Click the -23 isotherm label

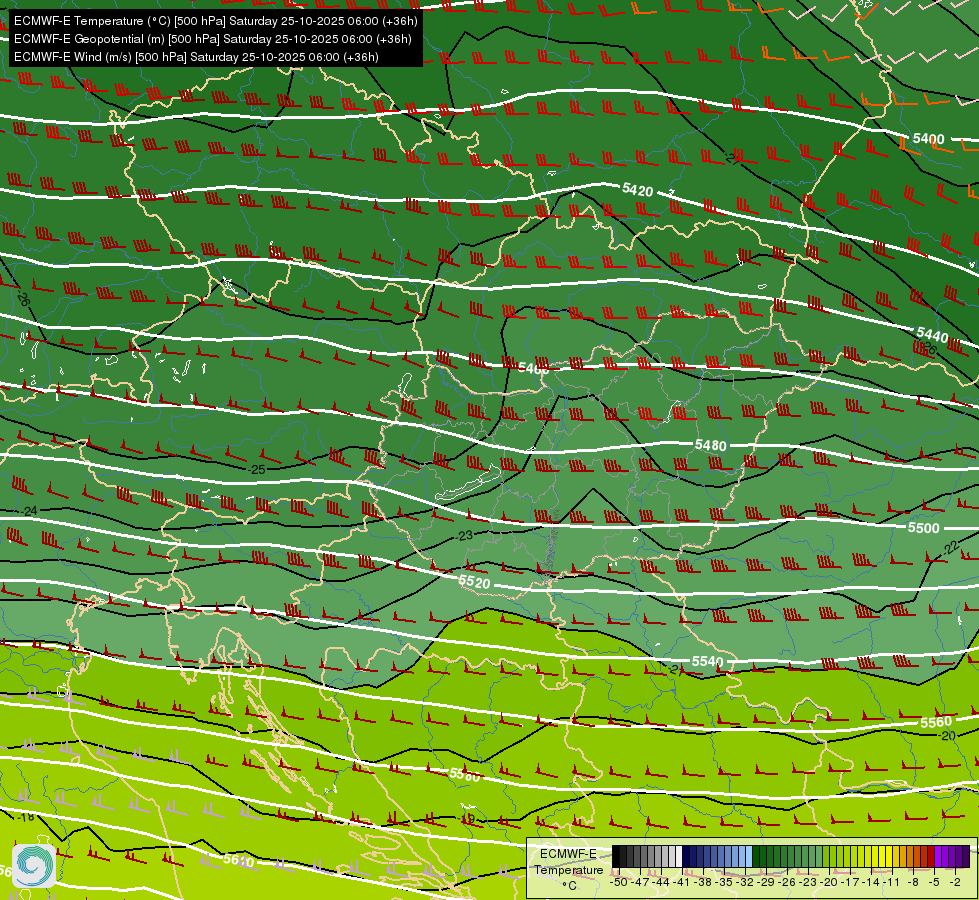coord(465,536)
